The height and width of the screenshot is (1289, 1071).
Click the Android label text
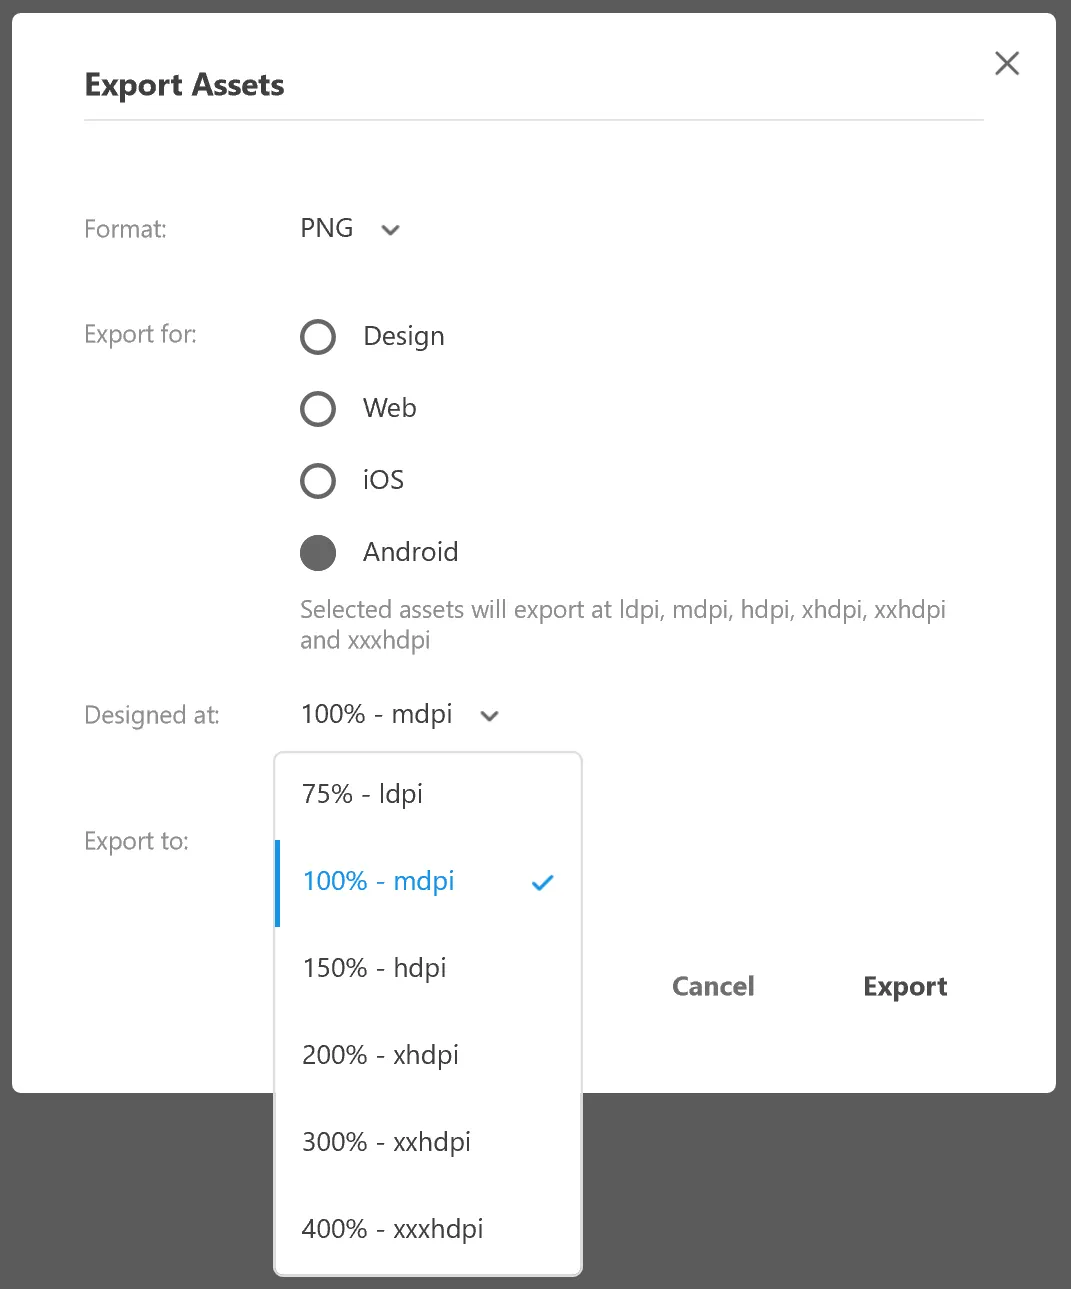point(411,553)
